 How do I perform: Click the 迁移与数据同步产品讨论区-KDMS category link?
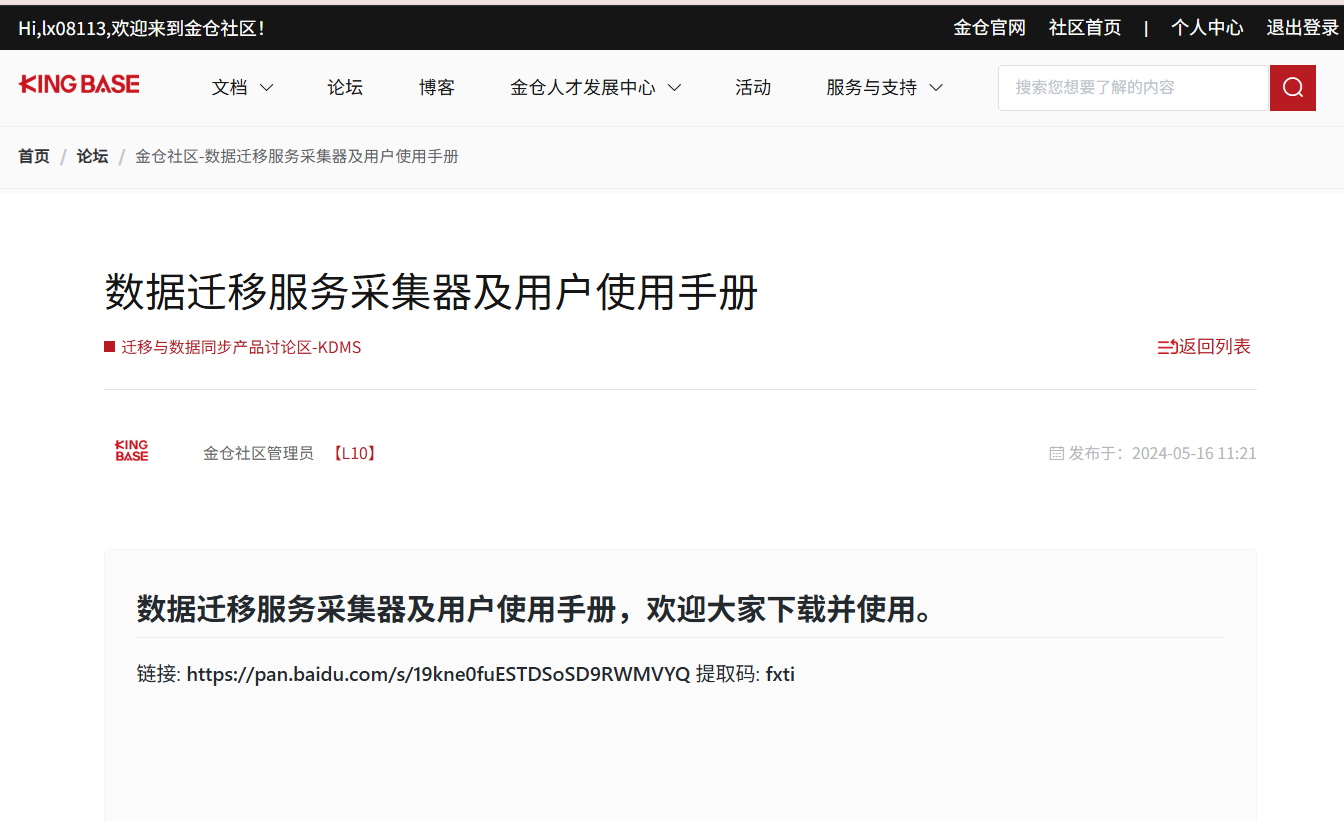coord(241,347)
